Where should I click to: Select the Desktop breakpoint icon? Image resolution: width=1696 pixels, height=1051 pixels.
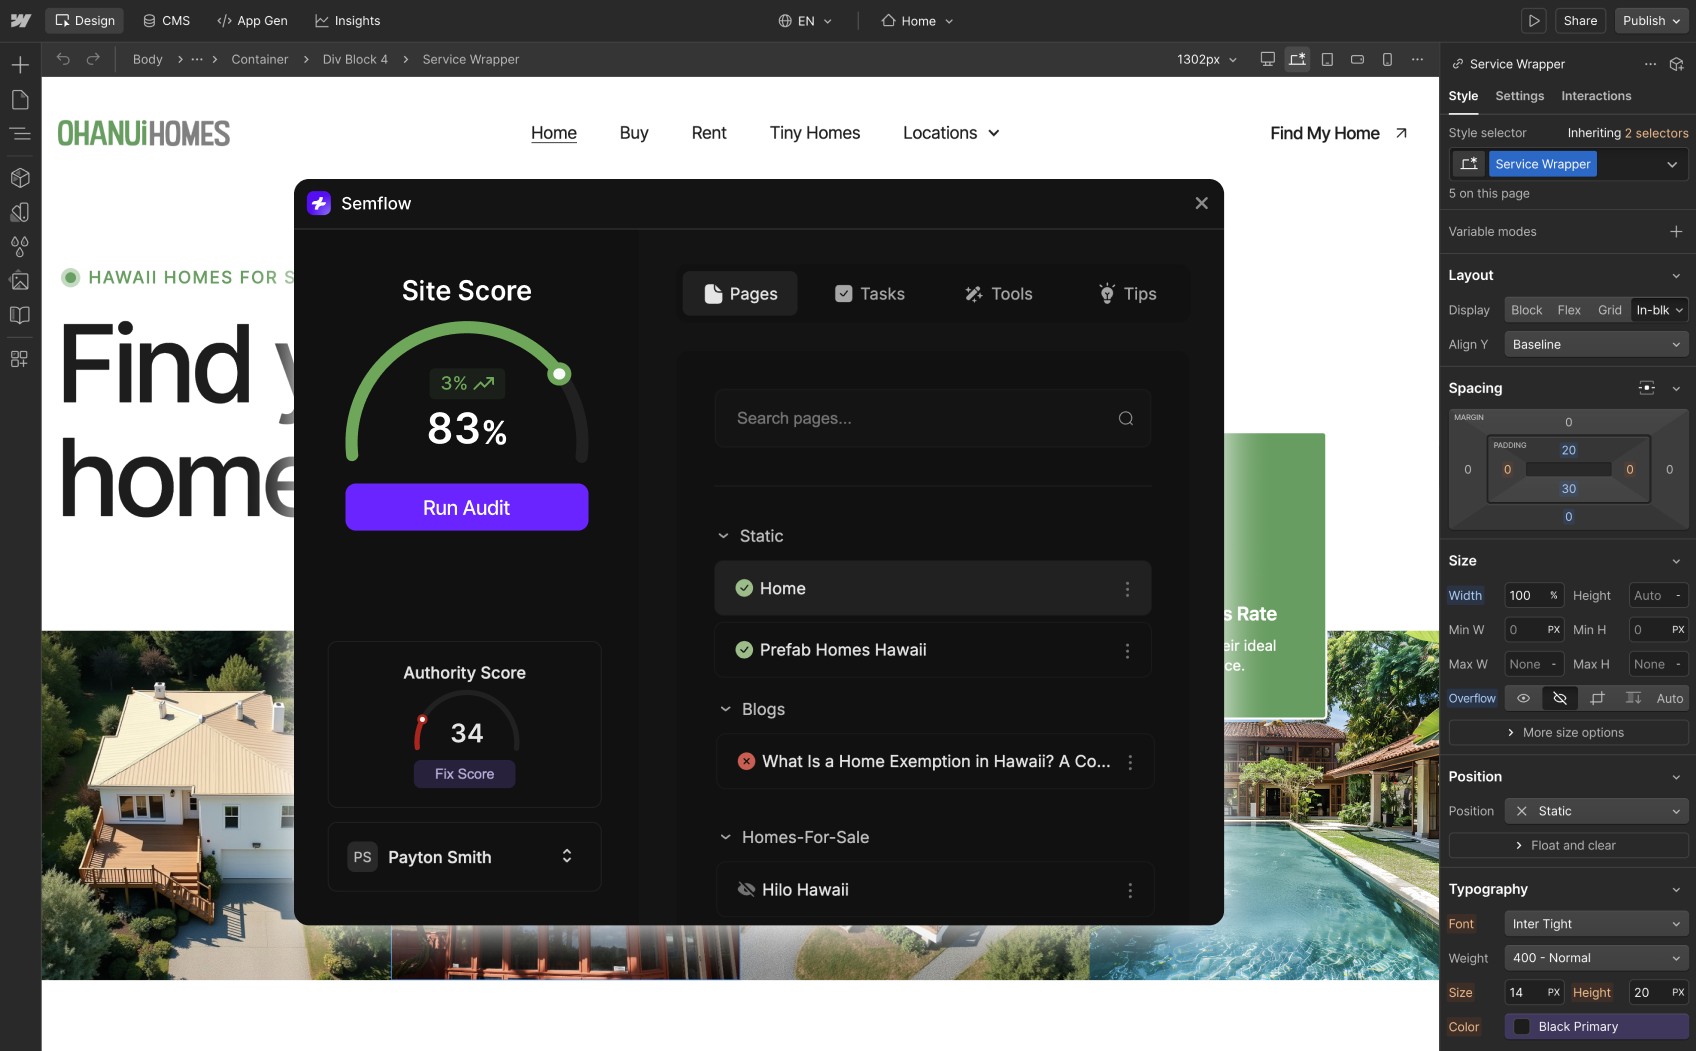click(x=1267, y=59)
